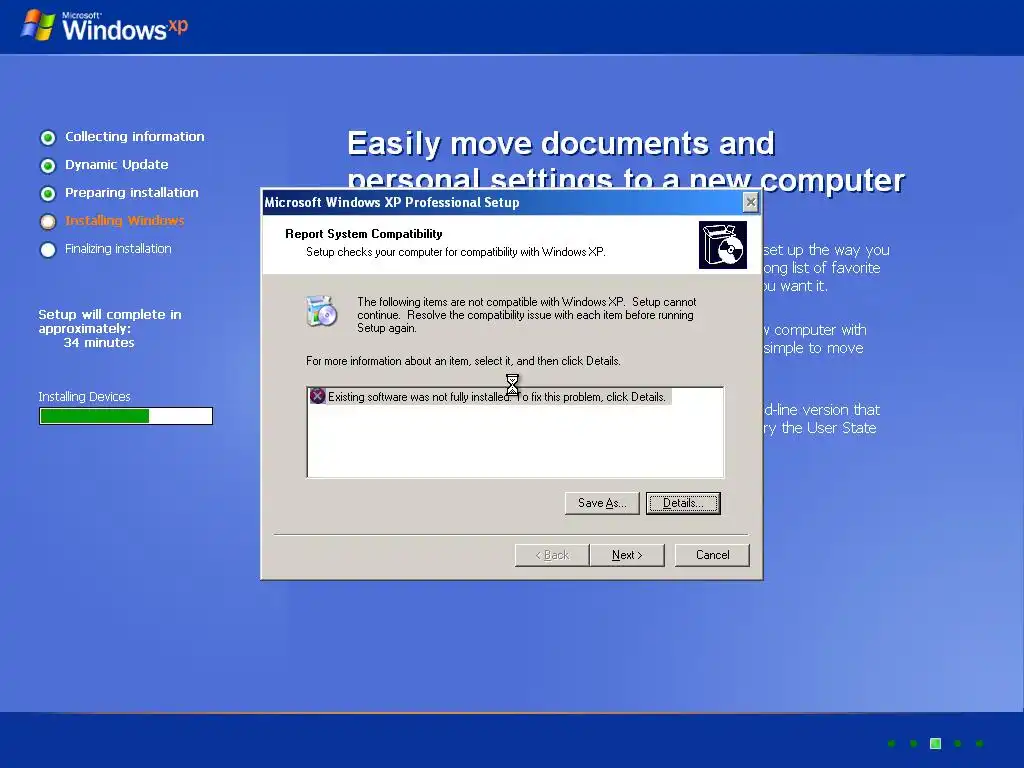This screenshot has height=768, width=1024.
Task: Click the Save As... button
Action: click(601, 503)
